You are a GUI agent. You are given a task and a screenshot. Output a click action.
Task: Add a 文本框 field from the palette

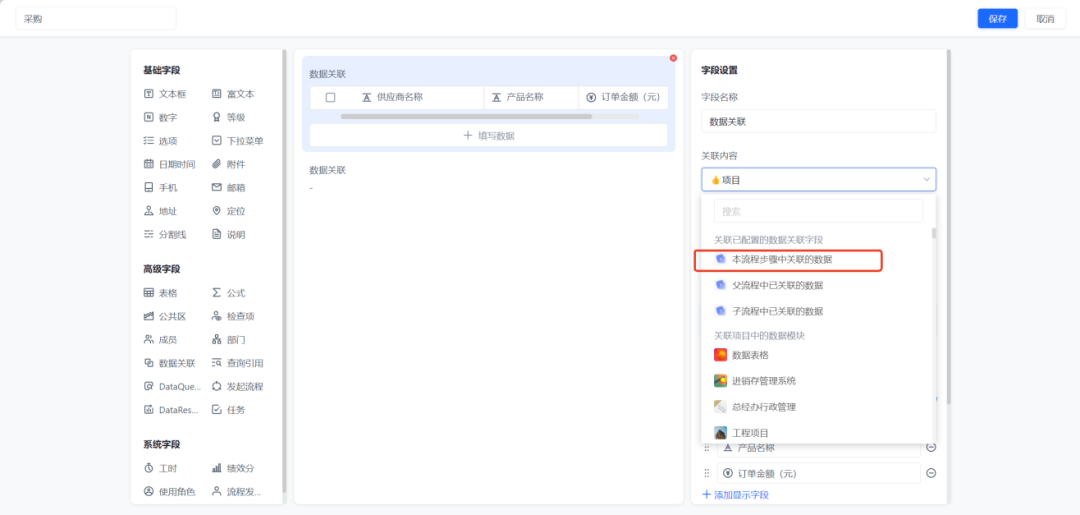(x=165, y=94)
